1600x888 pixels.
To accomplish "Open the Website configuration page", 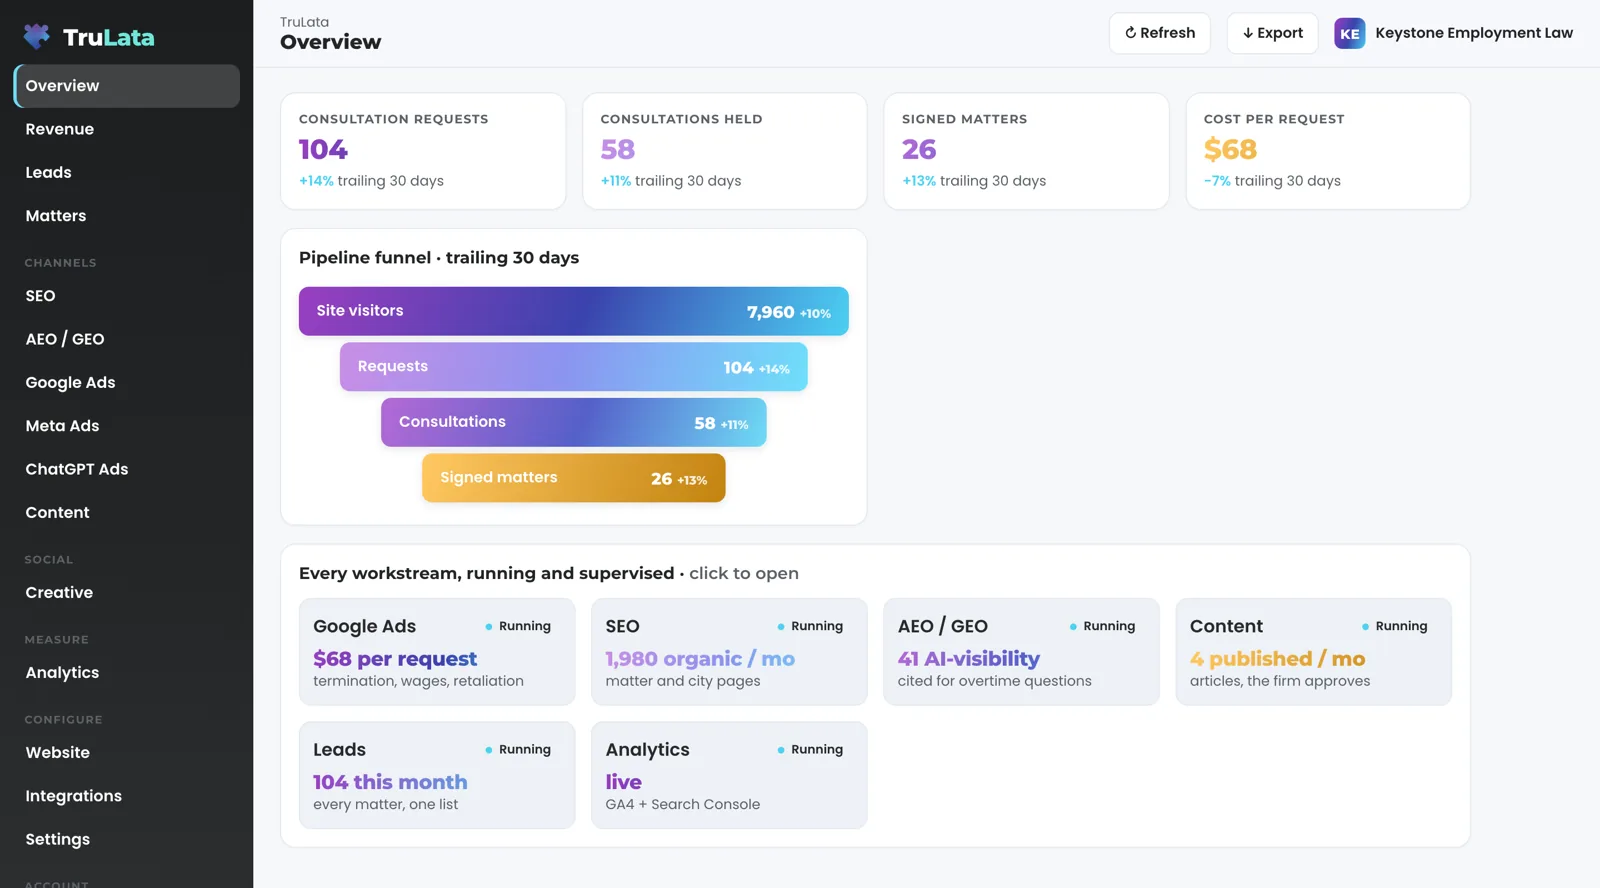I will tap(127, 753).
